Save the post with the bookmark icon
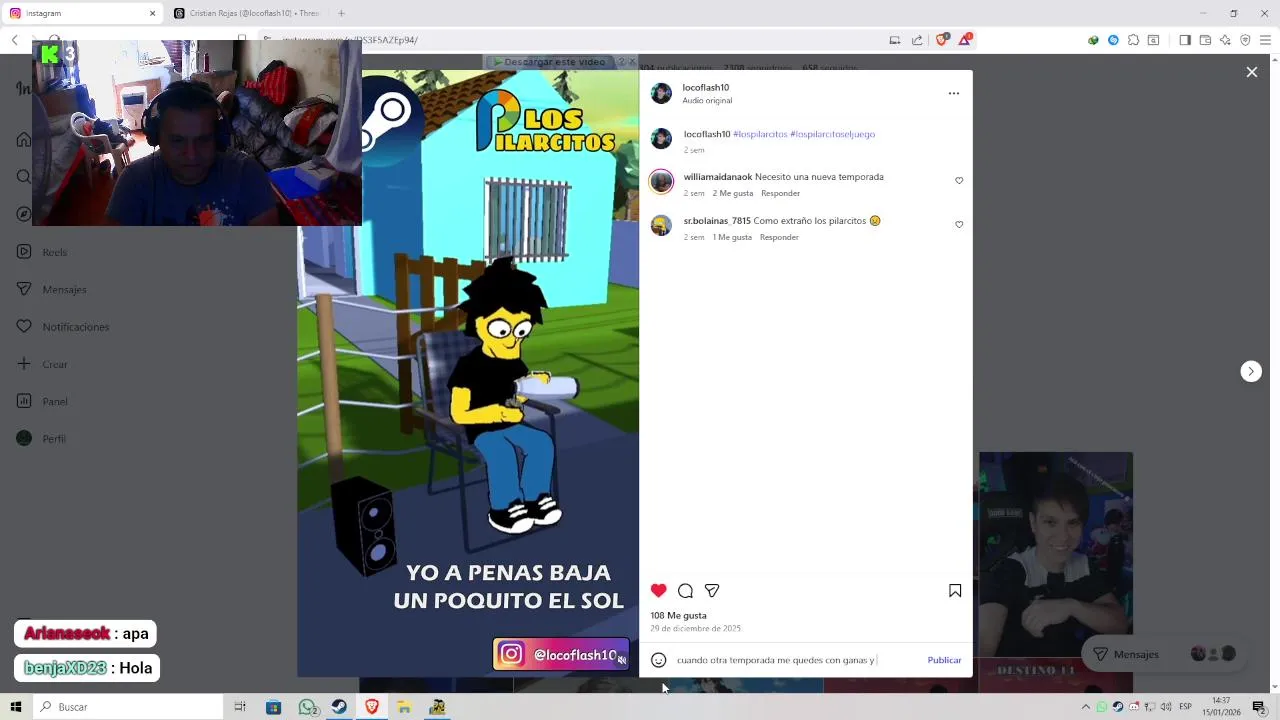 point(955,591)
